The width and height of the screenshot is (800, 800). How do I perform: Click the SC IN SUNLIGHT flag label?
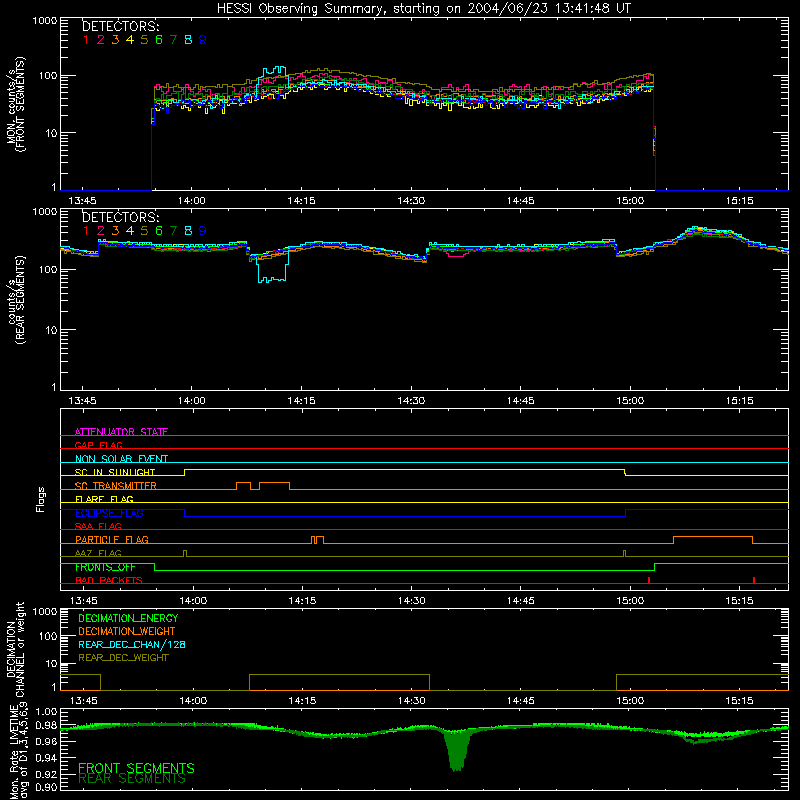pos(115,472)
